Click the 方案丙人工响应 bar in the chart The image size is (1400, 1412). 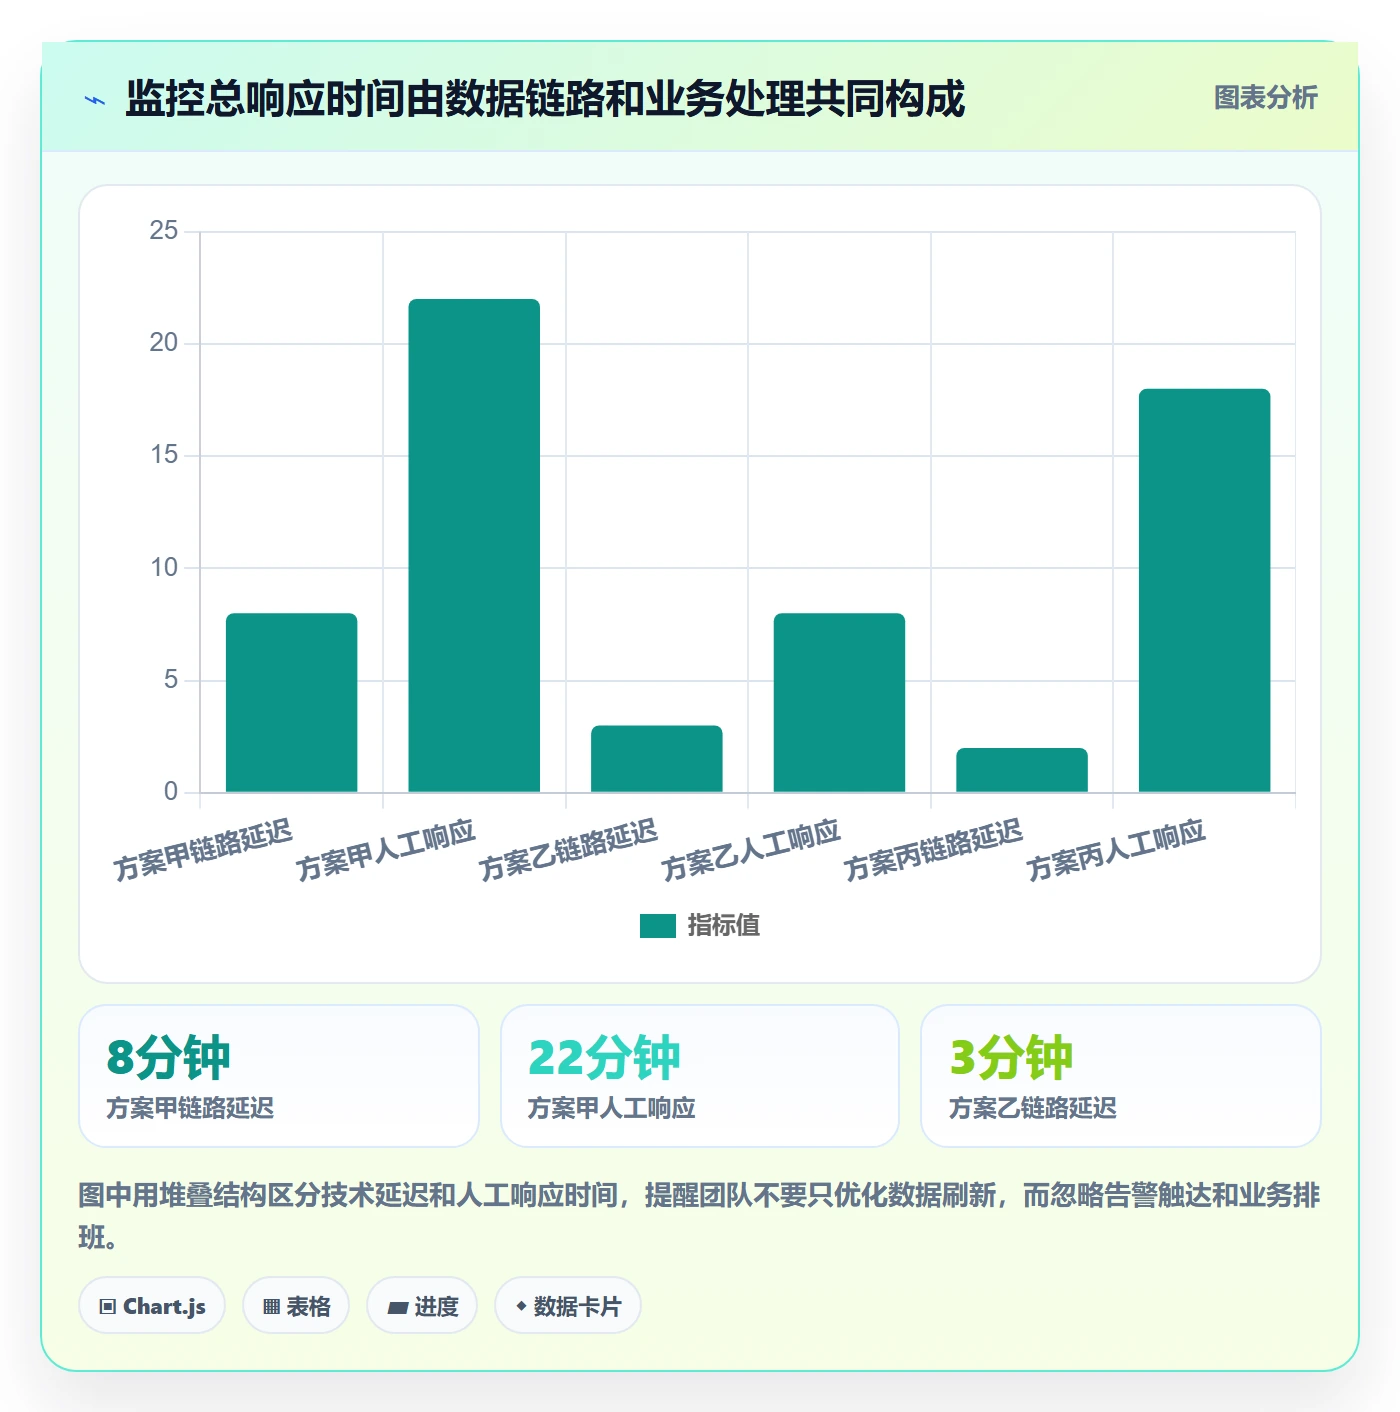coord(1204,591)
